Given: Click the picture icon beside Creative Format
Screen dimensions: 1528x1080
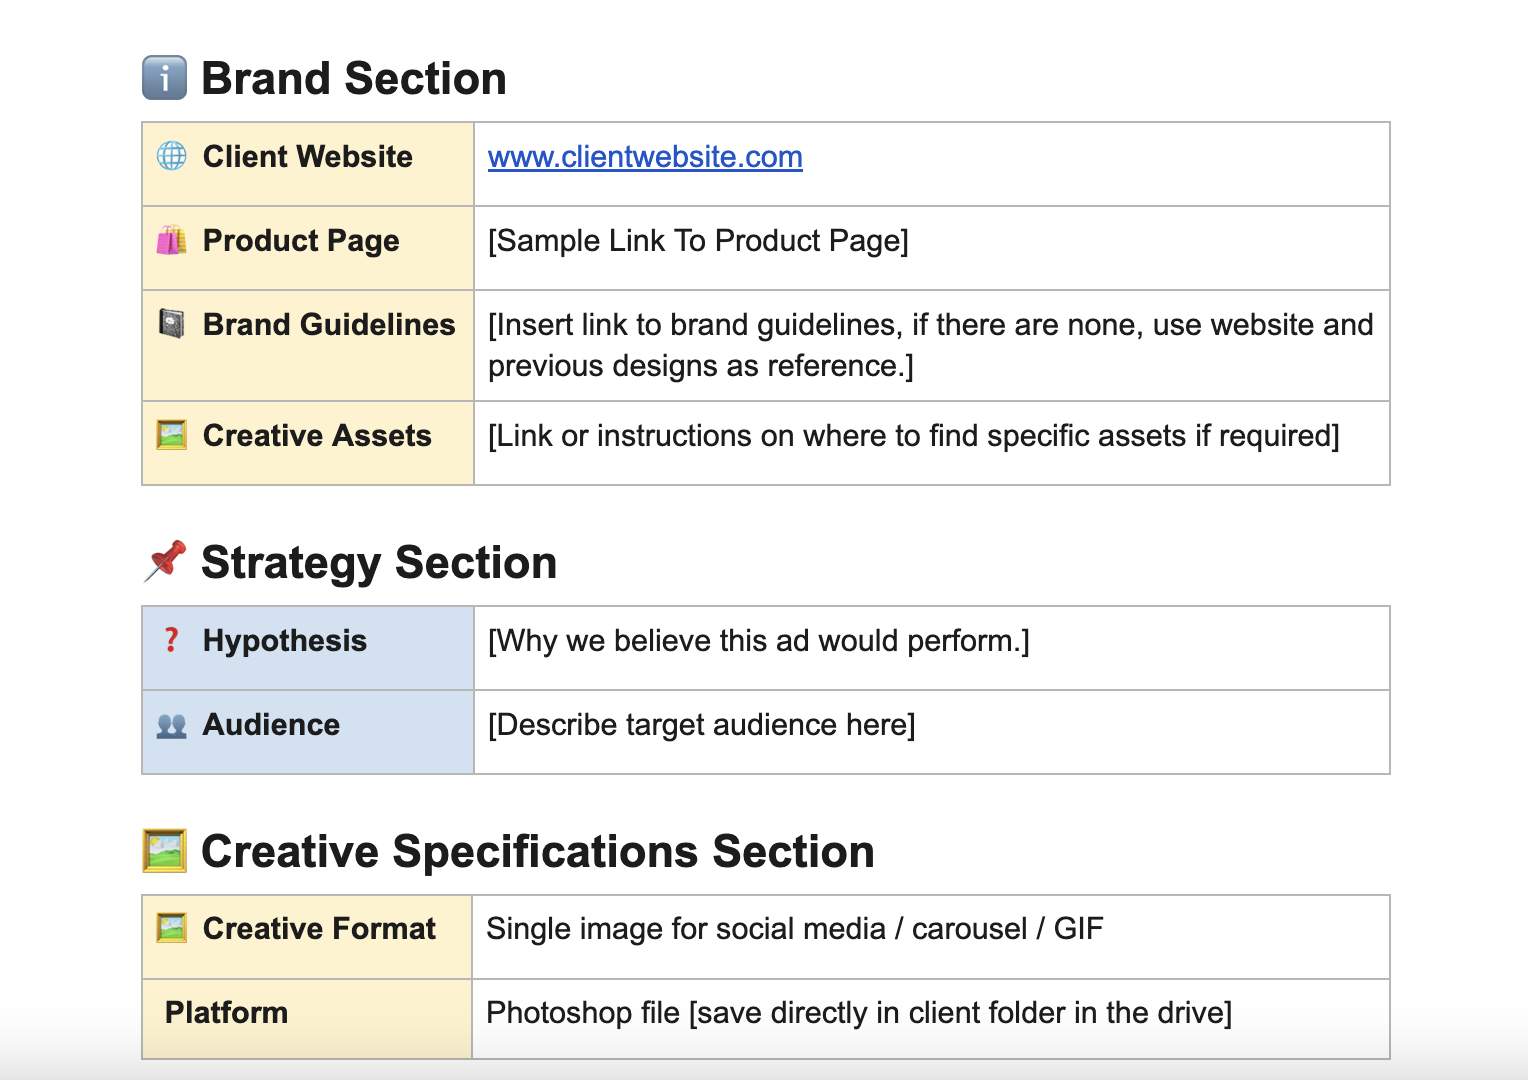Looking at the screenshot, I should tap(172, 928).
